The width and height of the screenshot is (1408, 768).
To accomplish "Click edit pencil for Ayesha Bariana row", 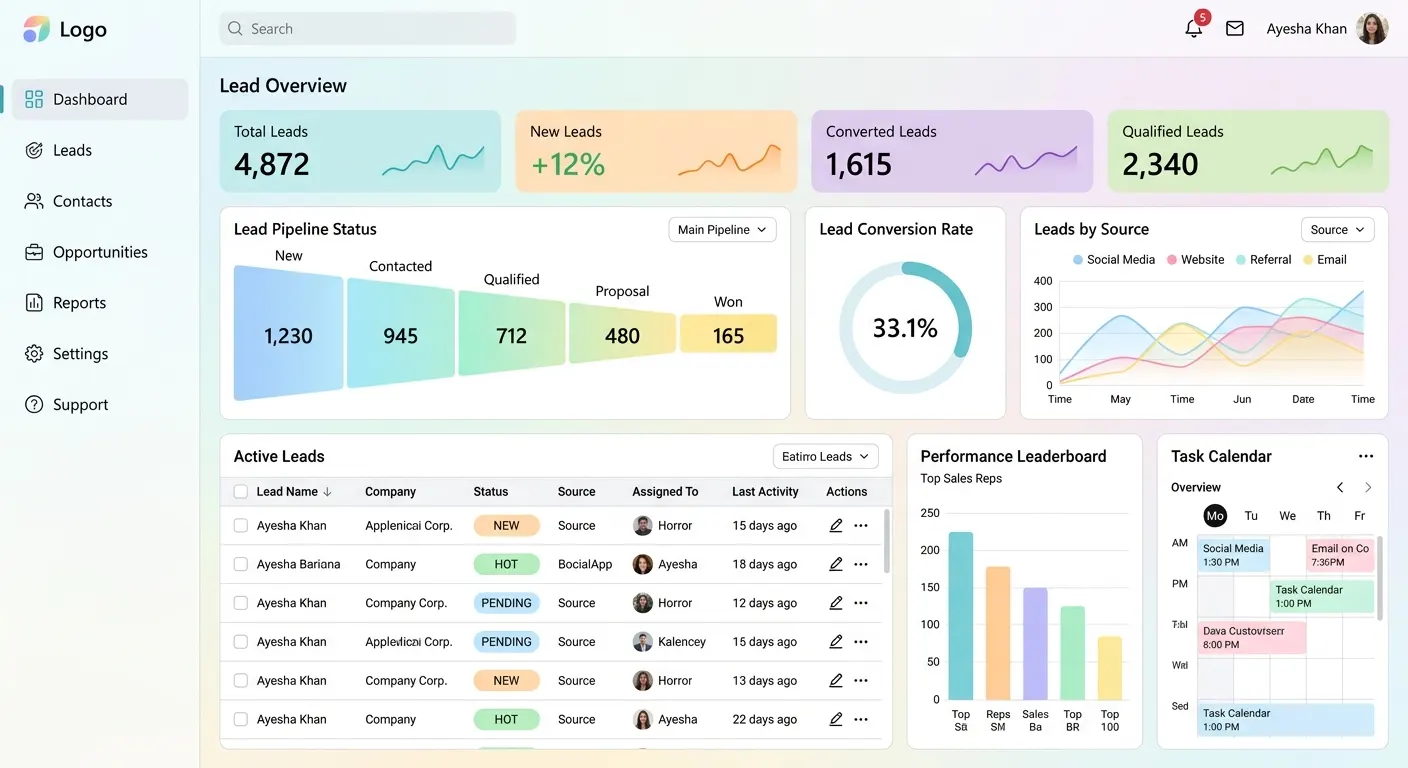I will pos(836,564).
